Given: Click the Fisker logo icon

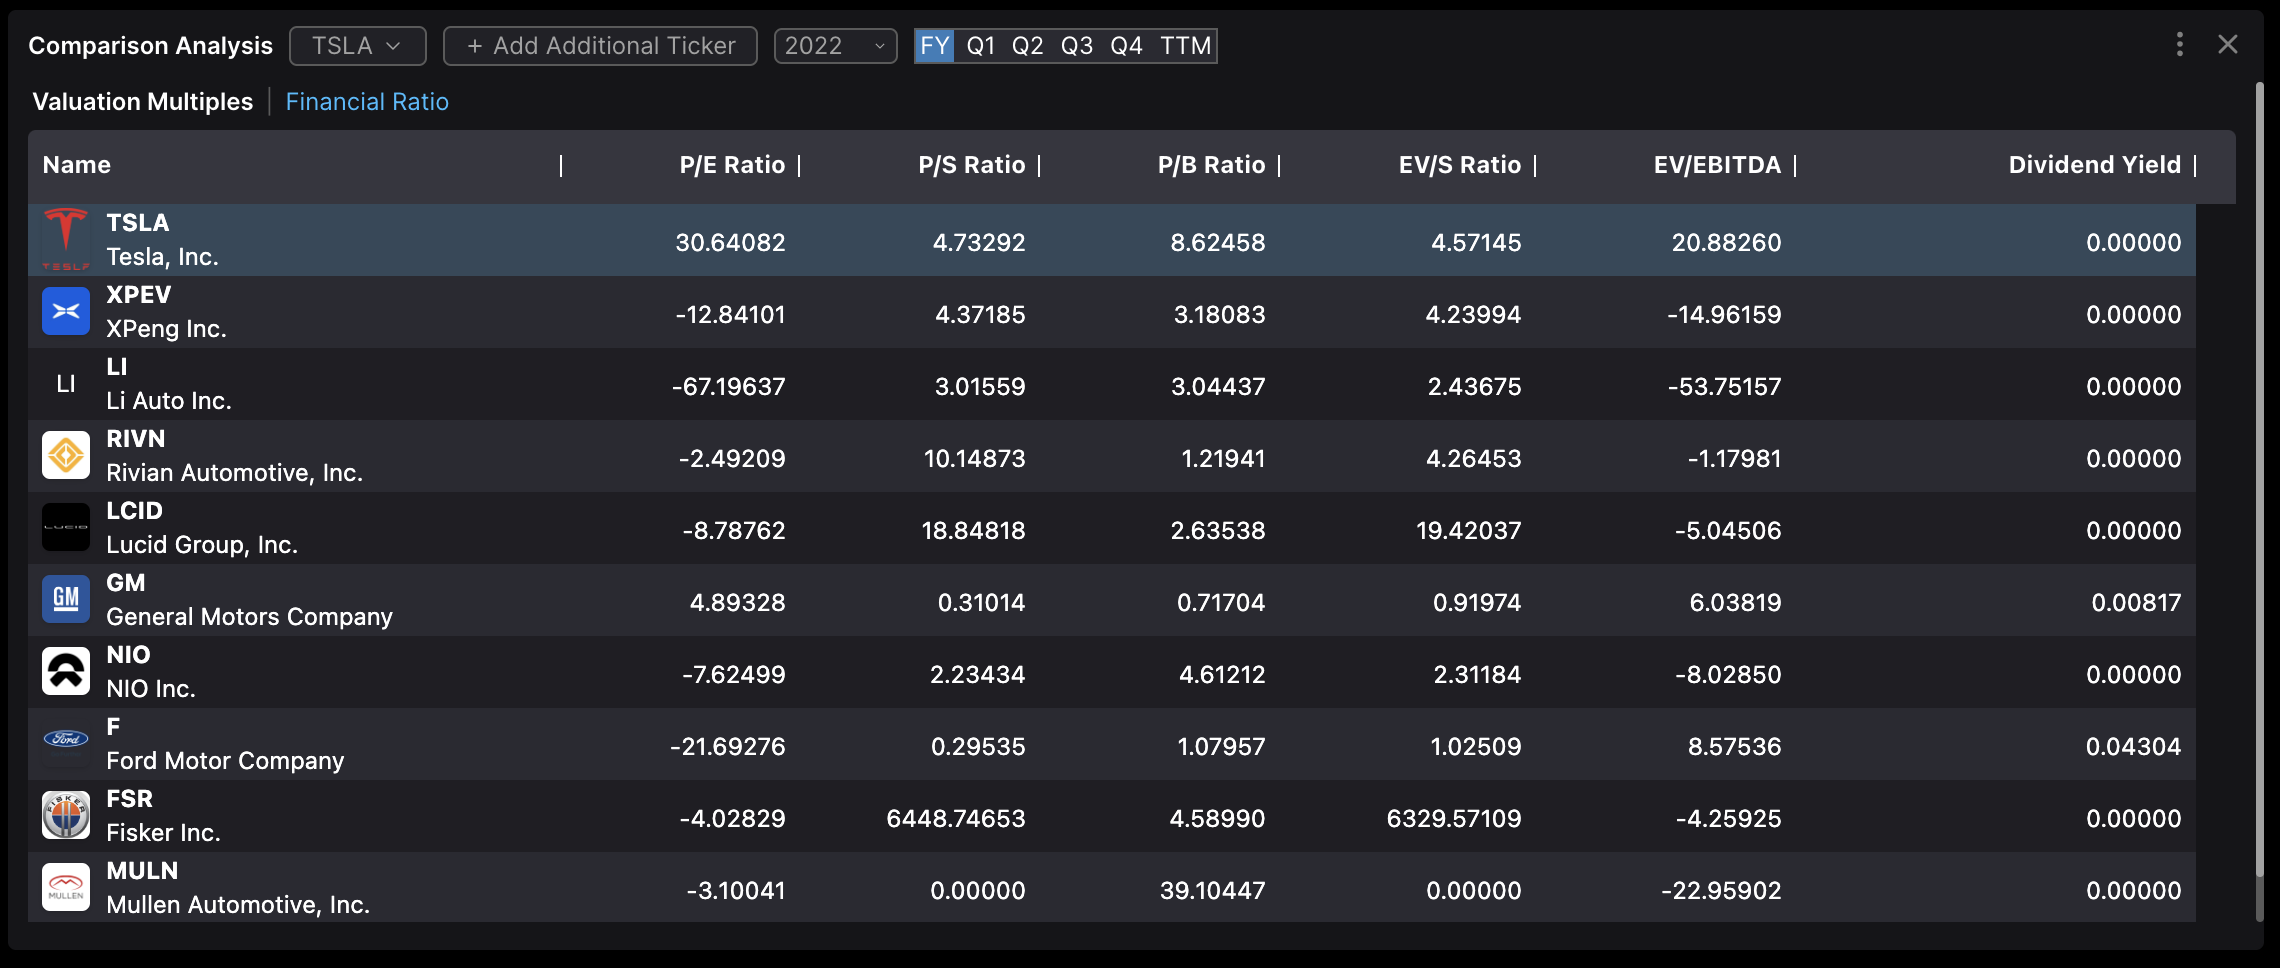Looking at the screenshot, I should [x=66, y=815].
